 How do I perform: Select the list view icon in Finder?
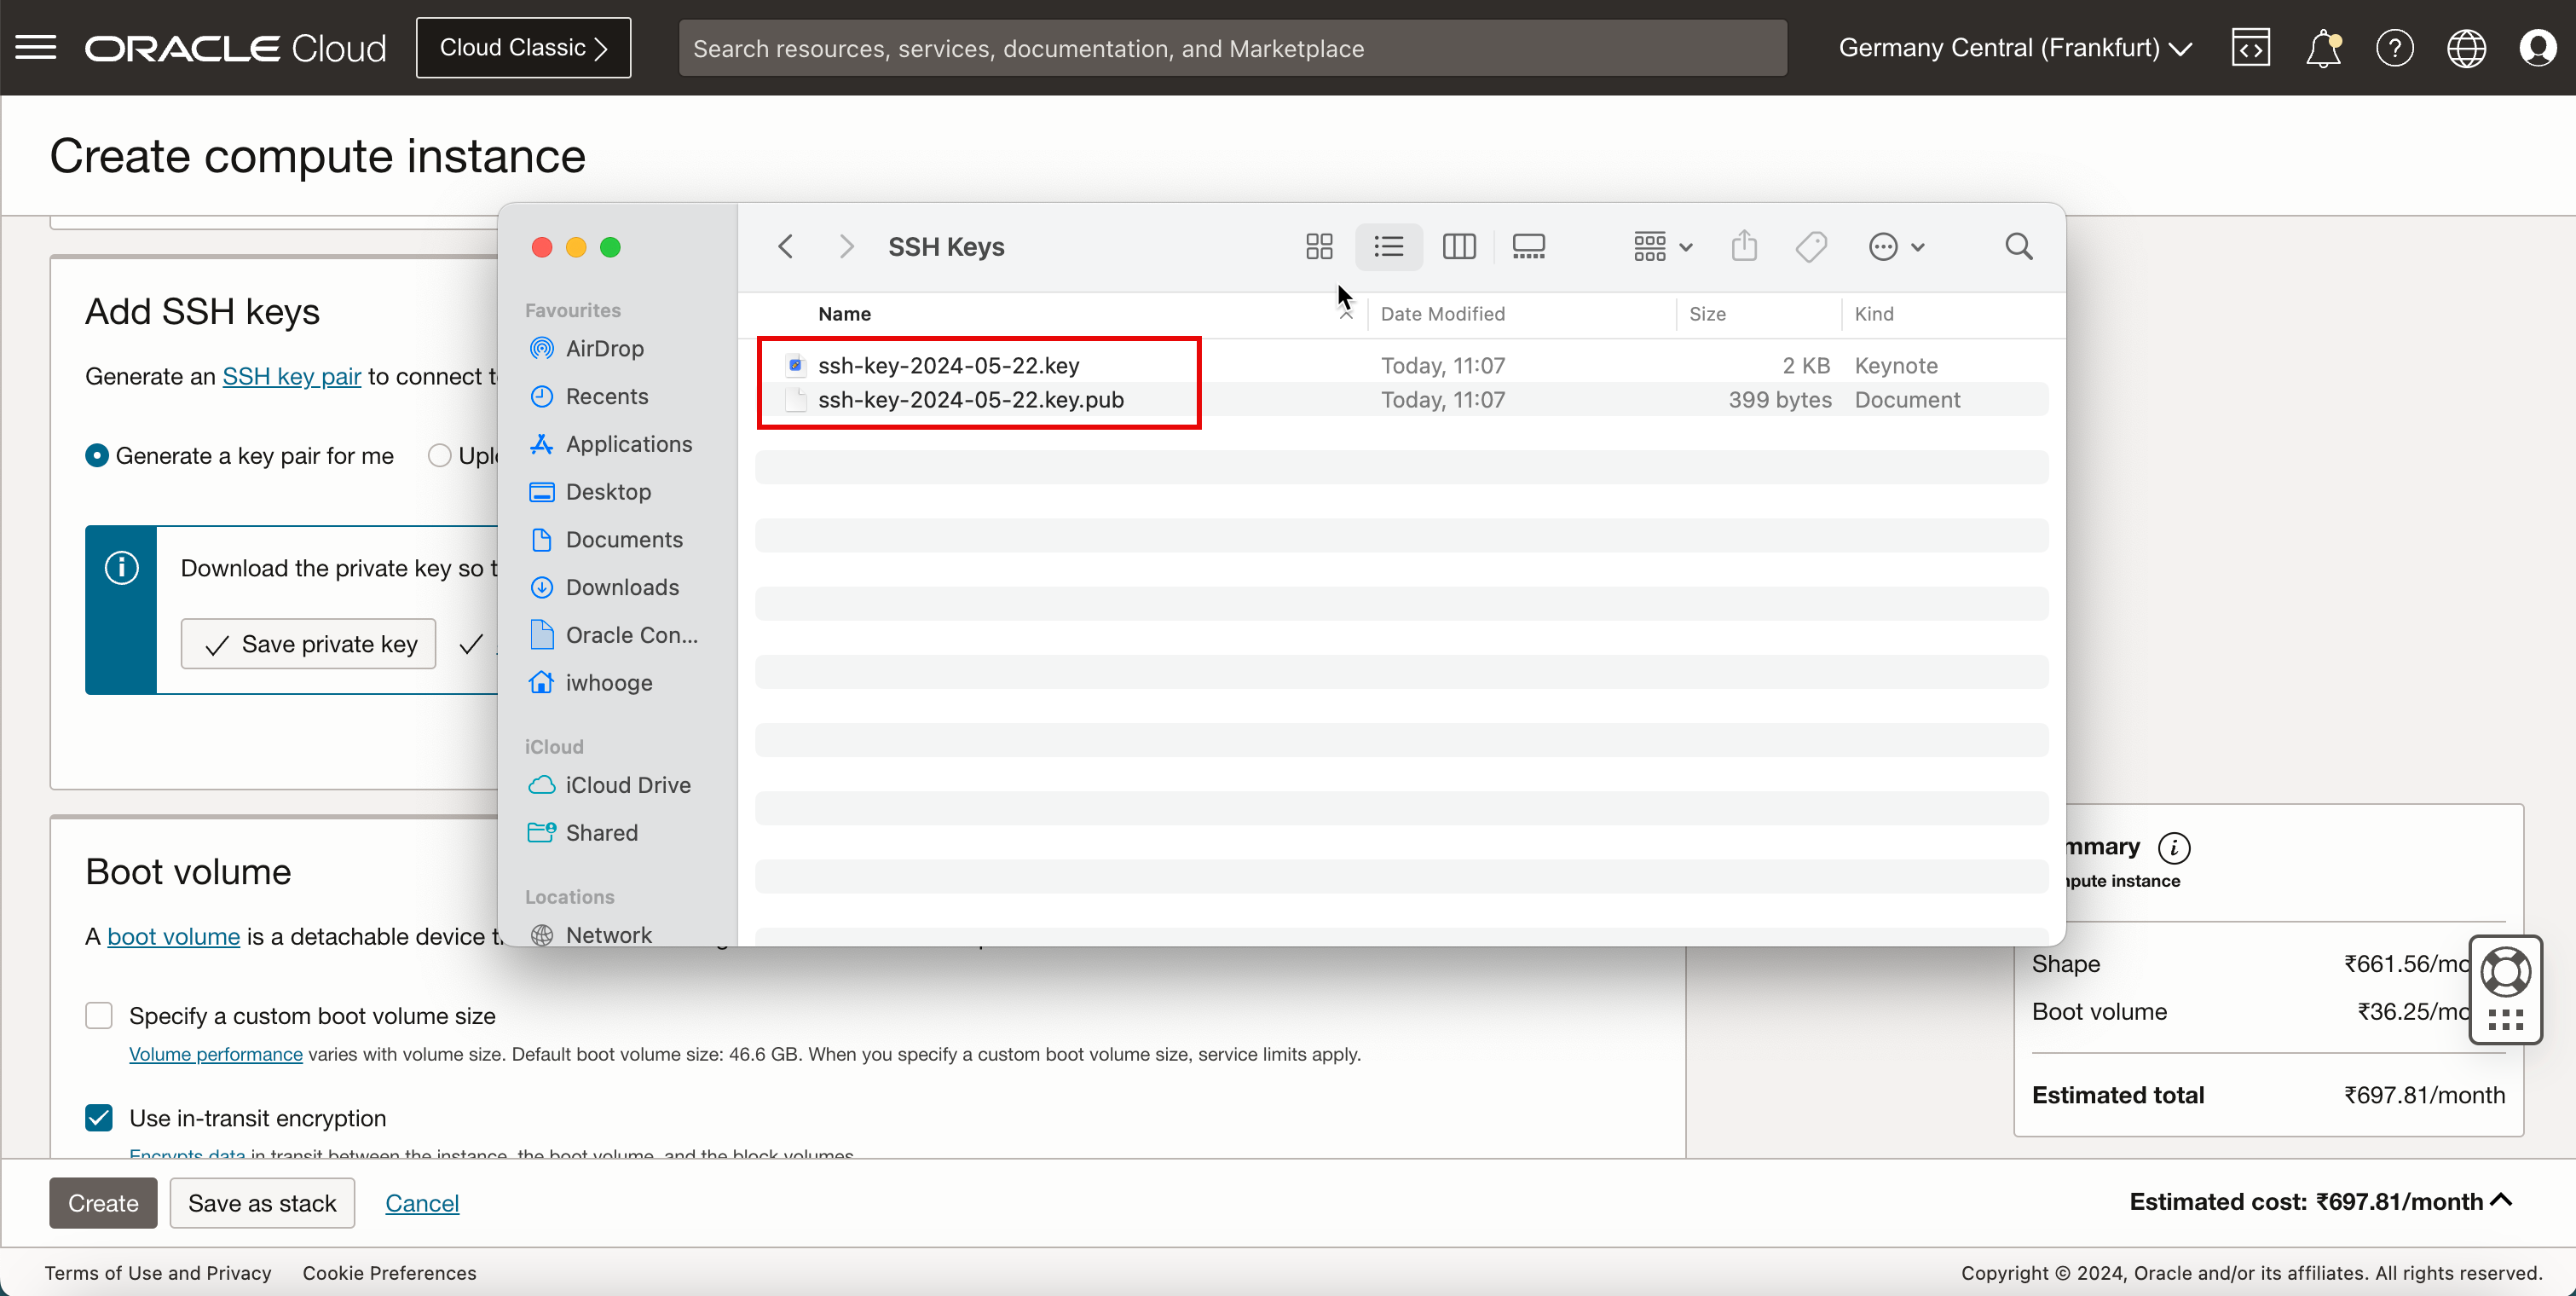point(1388,246)
